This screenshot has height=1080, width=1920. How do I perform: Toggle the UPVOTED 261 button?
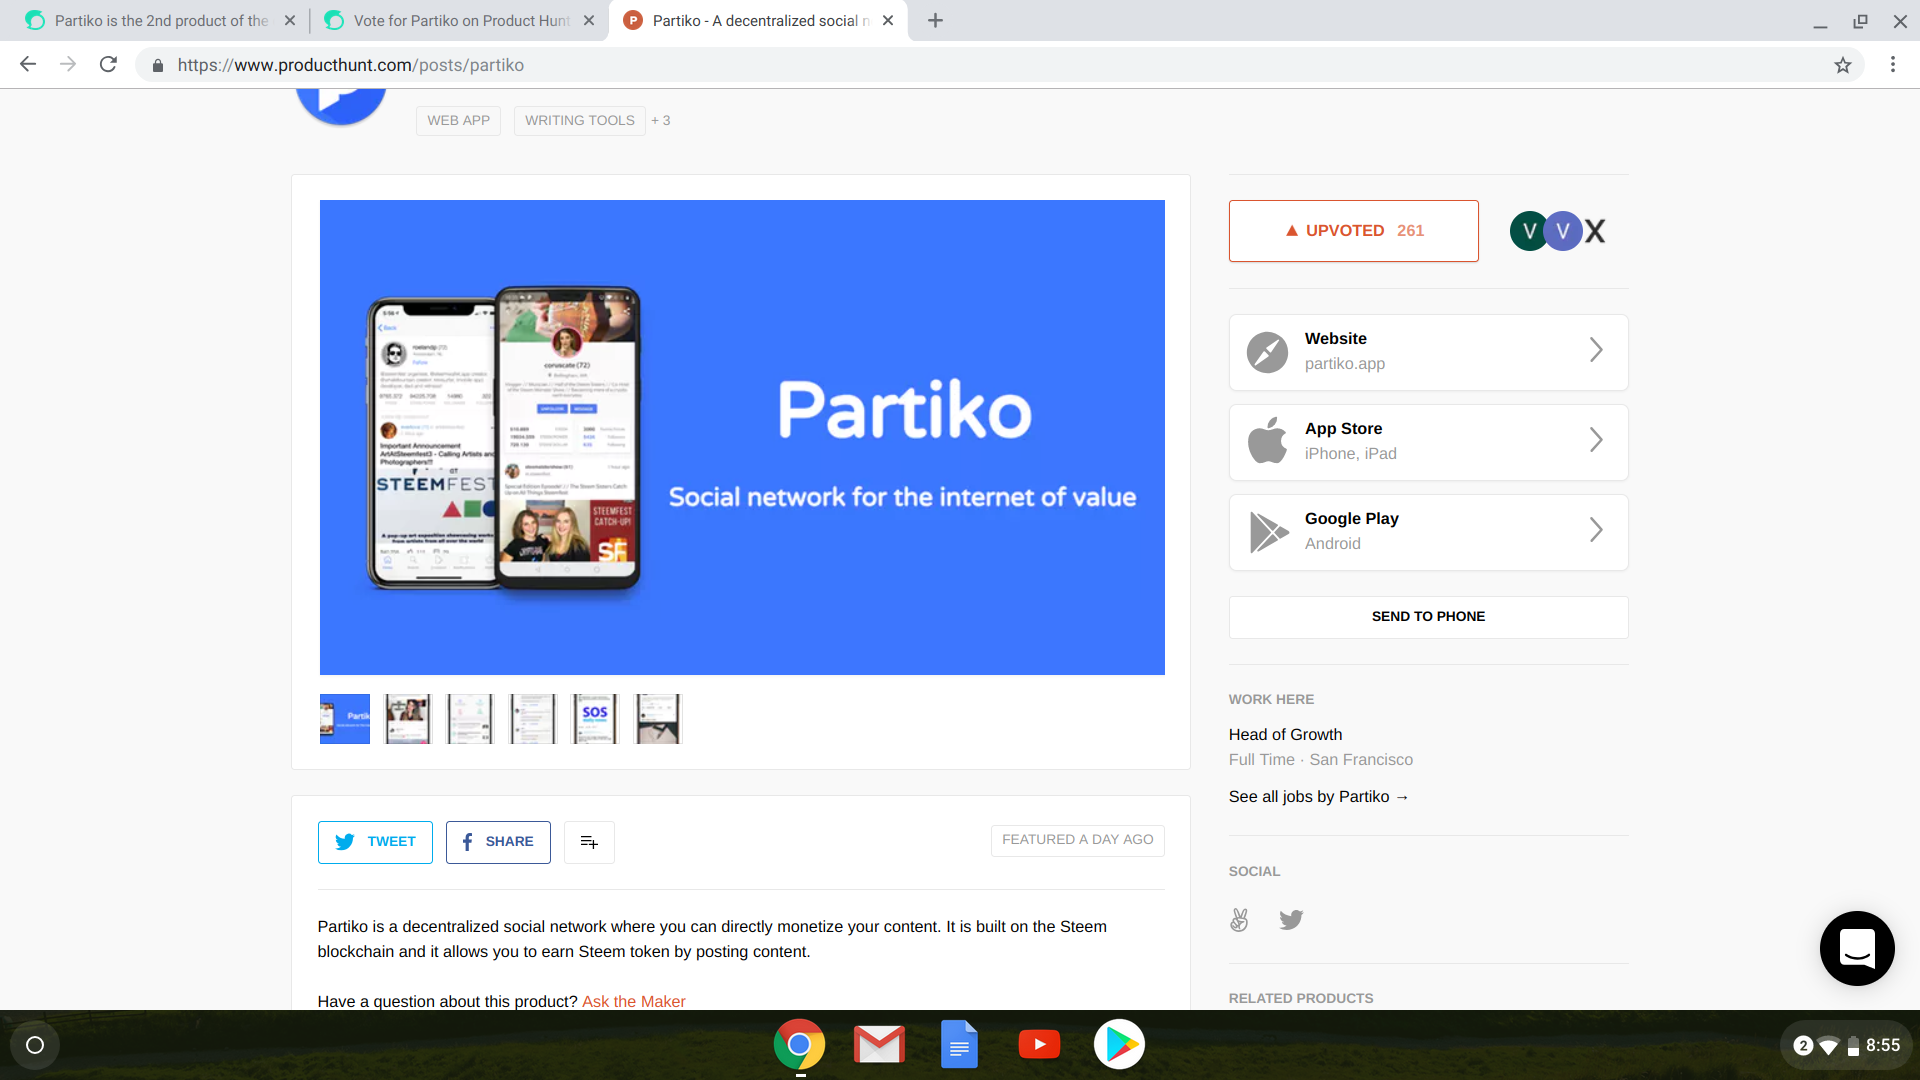pyautogui.click(x=1353, y=230)
